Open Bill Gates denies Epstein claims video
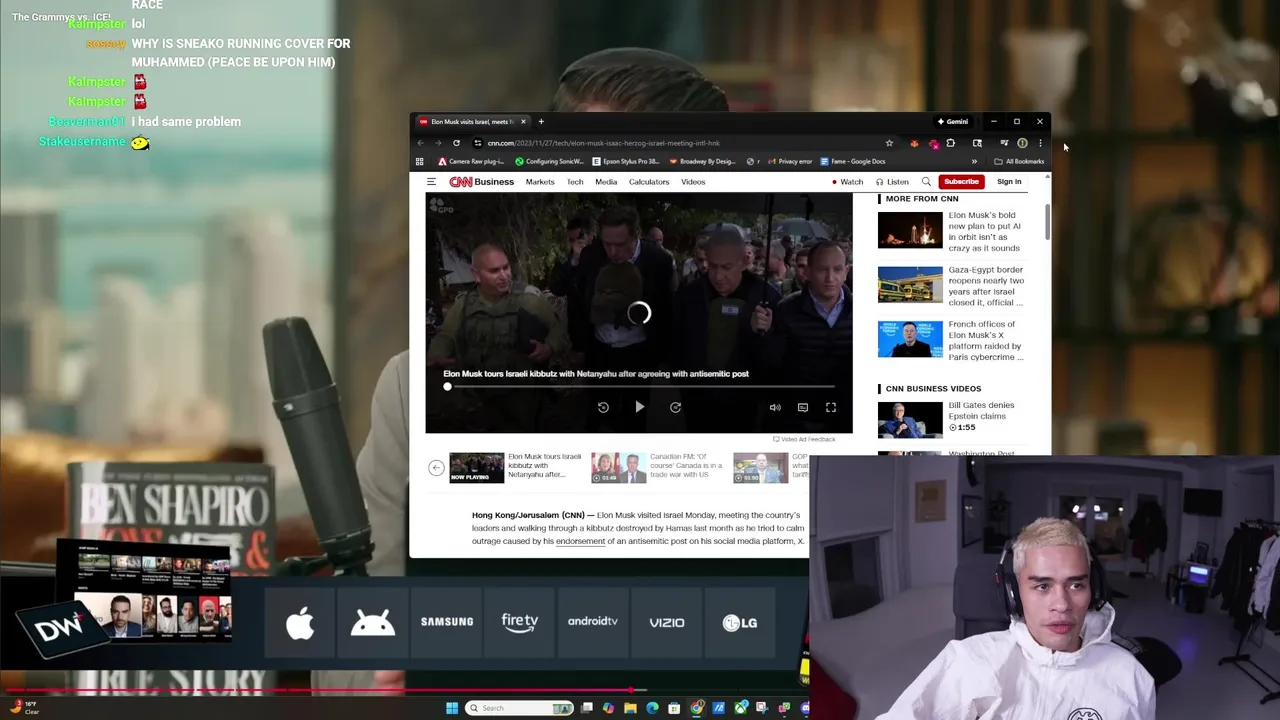 [x=980, y=410]
